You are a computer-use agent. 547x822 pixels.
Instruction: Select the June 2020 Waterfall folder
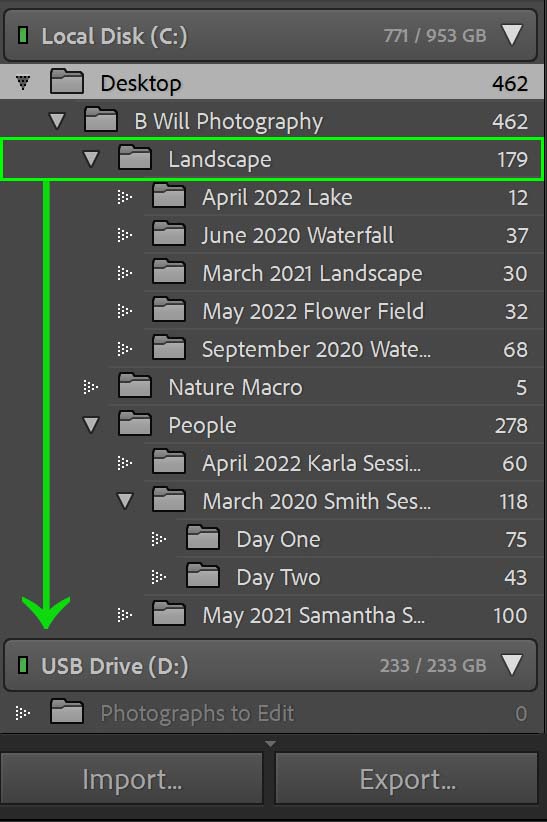pyautogui.click(x=344, y=235)
